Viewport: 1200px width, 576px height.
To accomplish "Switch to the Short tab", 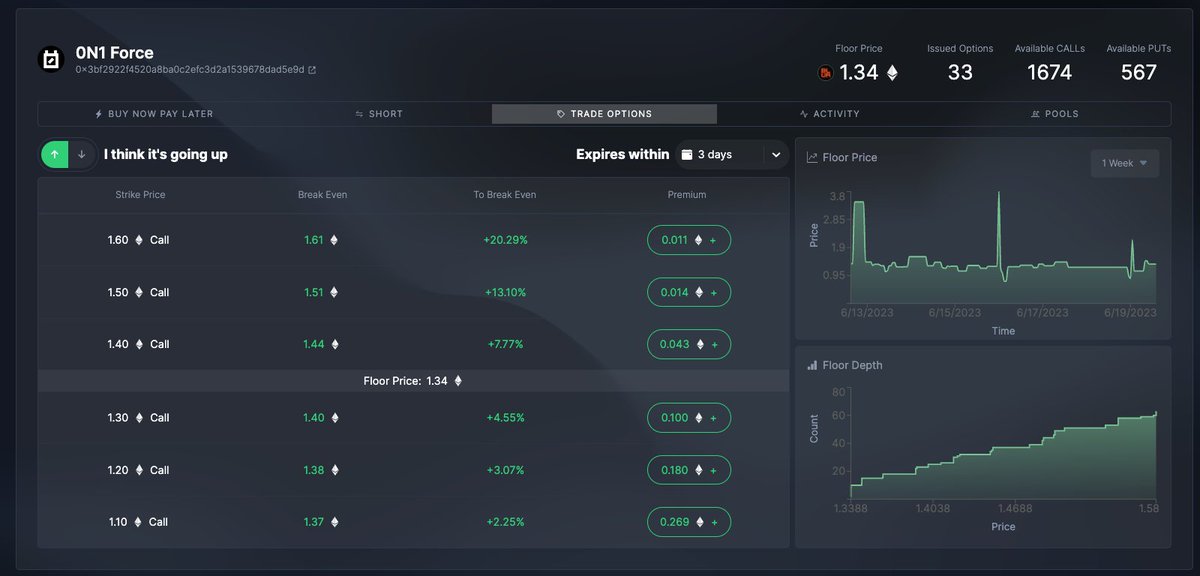I will (x=379, y=114).
